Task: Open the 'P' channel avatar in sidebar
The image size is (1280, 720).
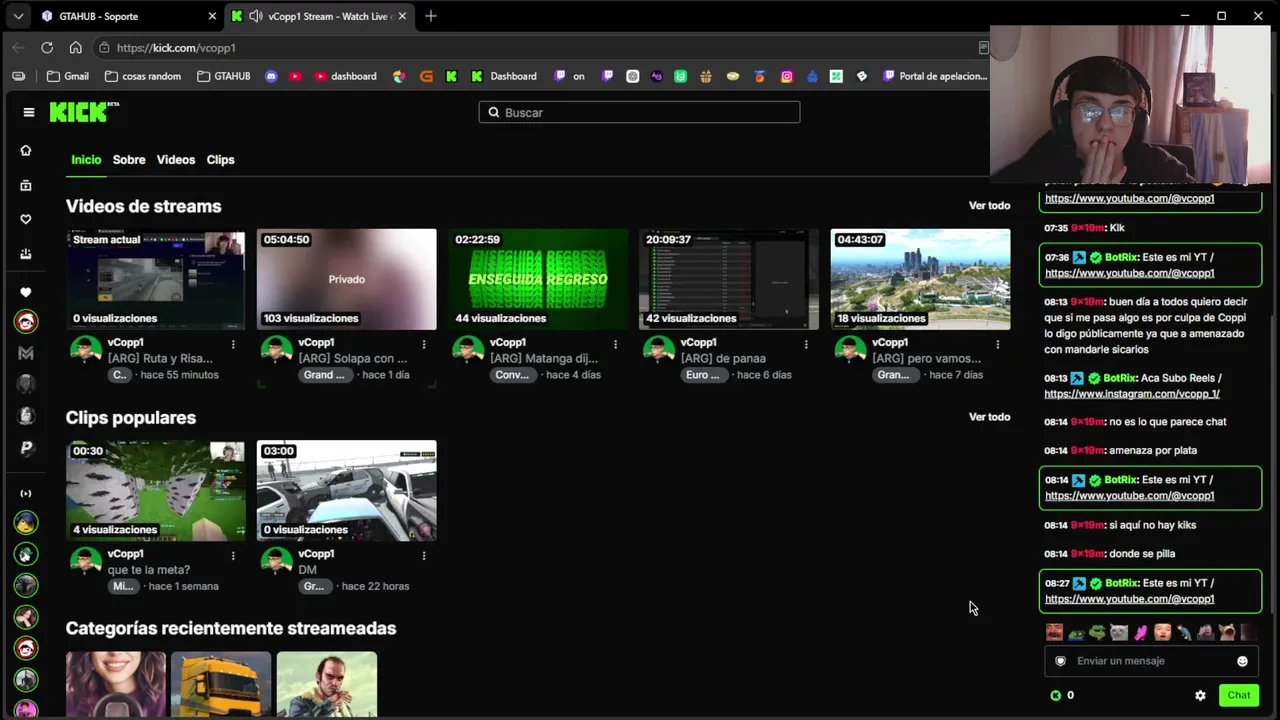Action: (x=26, y=448)
